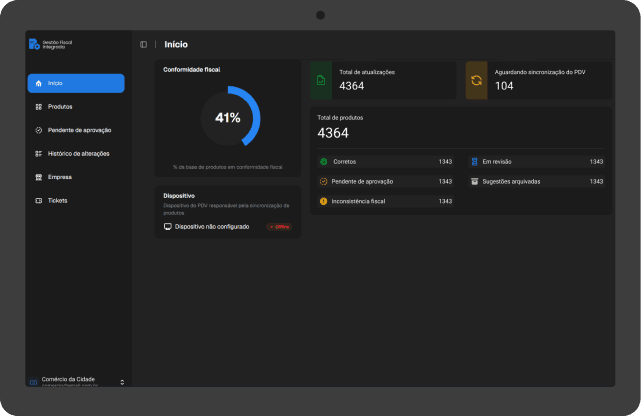Click the yellow warning icon beside Inconsistência fiscal
641x416 pixels.
coord(323,201)
